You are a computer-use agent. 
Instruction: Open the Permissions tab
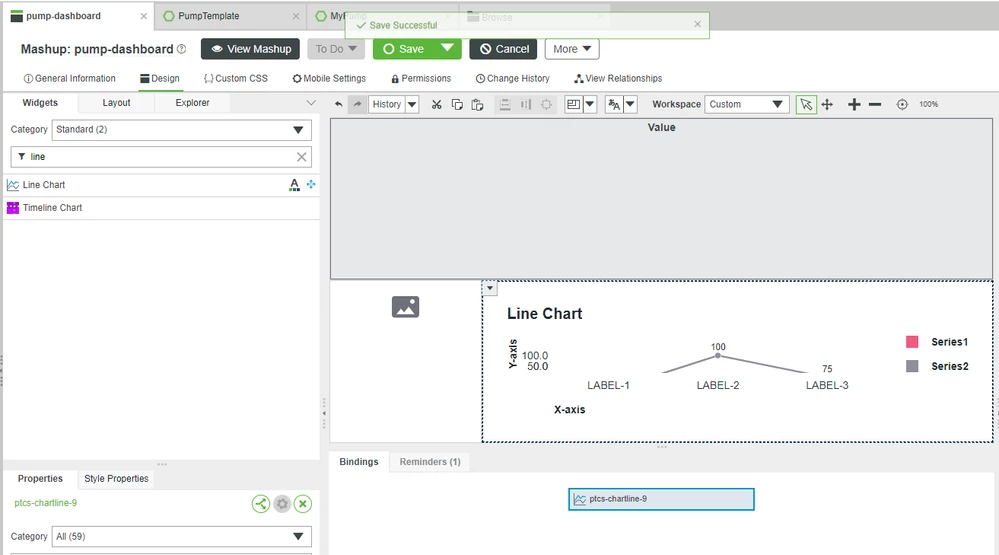coord(421,78)
